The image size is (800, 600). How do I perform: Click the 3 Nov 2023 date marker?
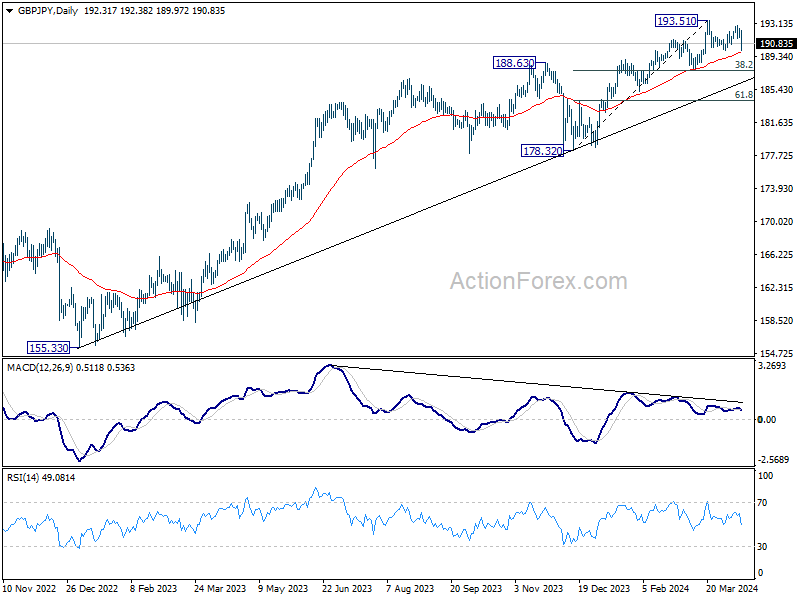[538, 588]
